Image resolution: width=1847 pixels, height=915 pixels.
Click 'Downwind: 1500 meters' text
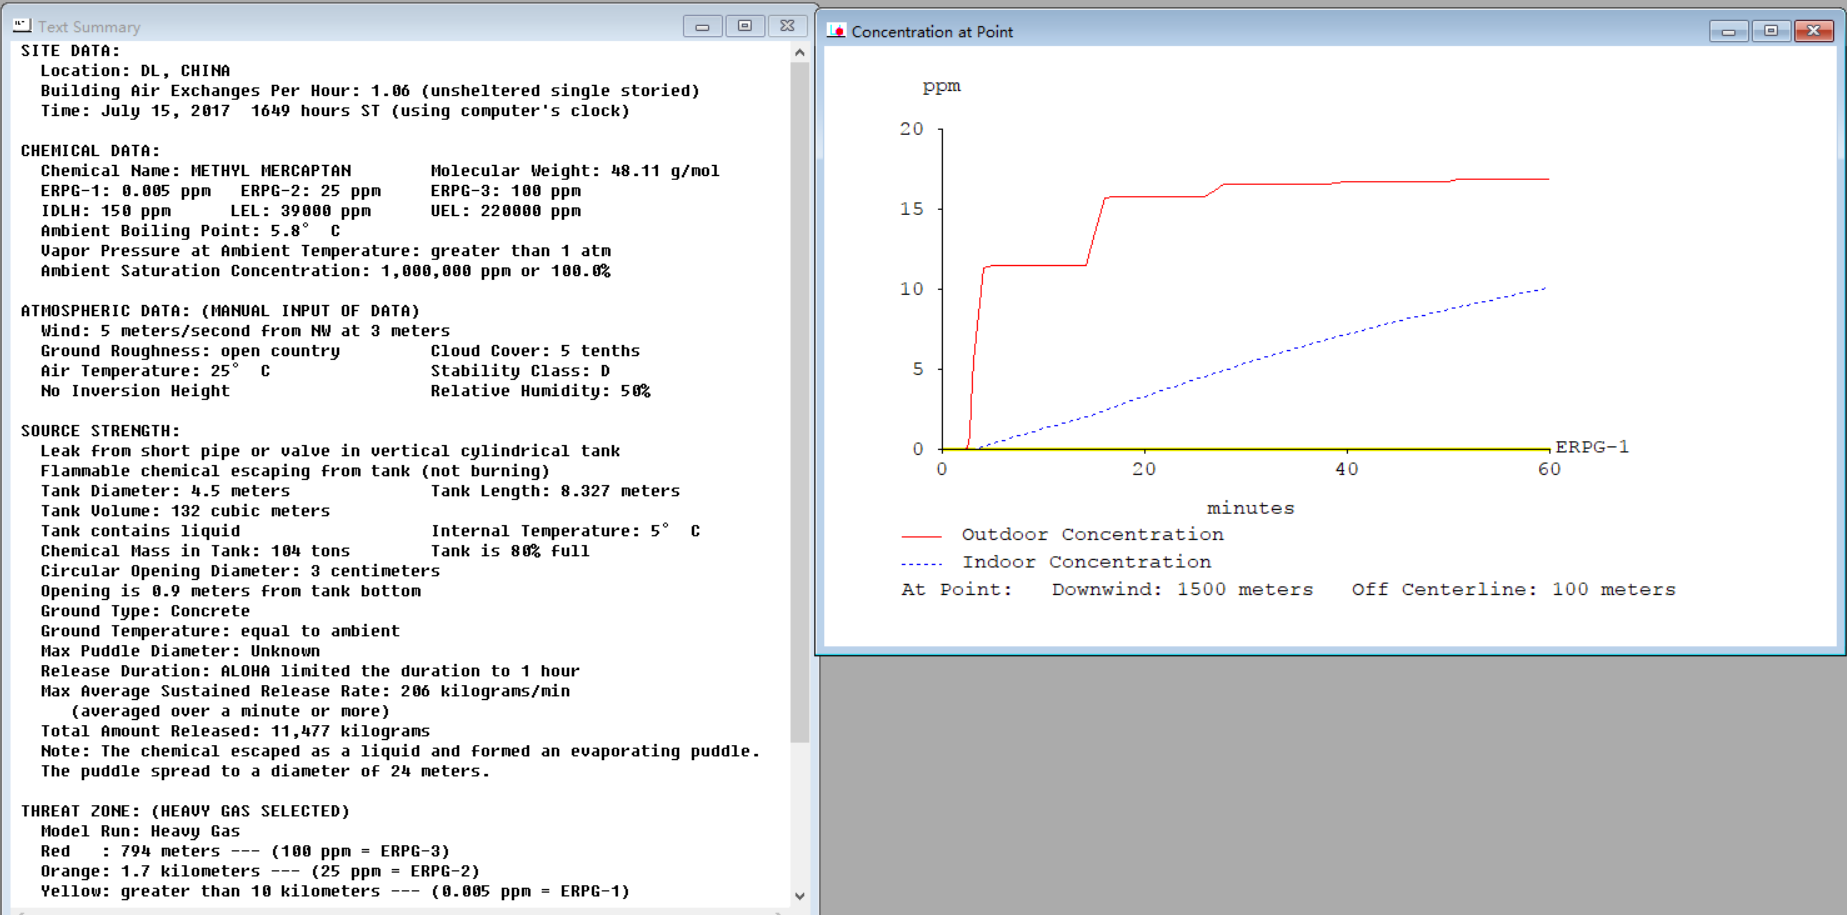pos(1182,590)
